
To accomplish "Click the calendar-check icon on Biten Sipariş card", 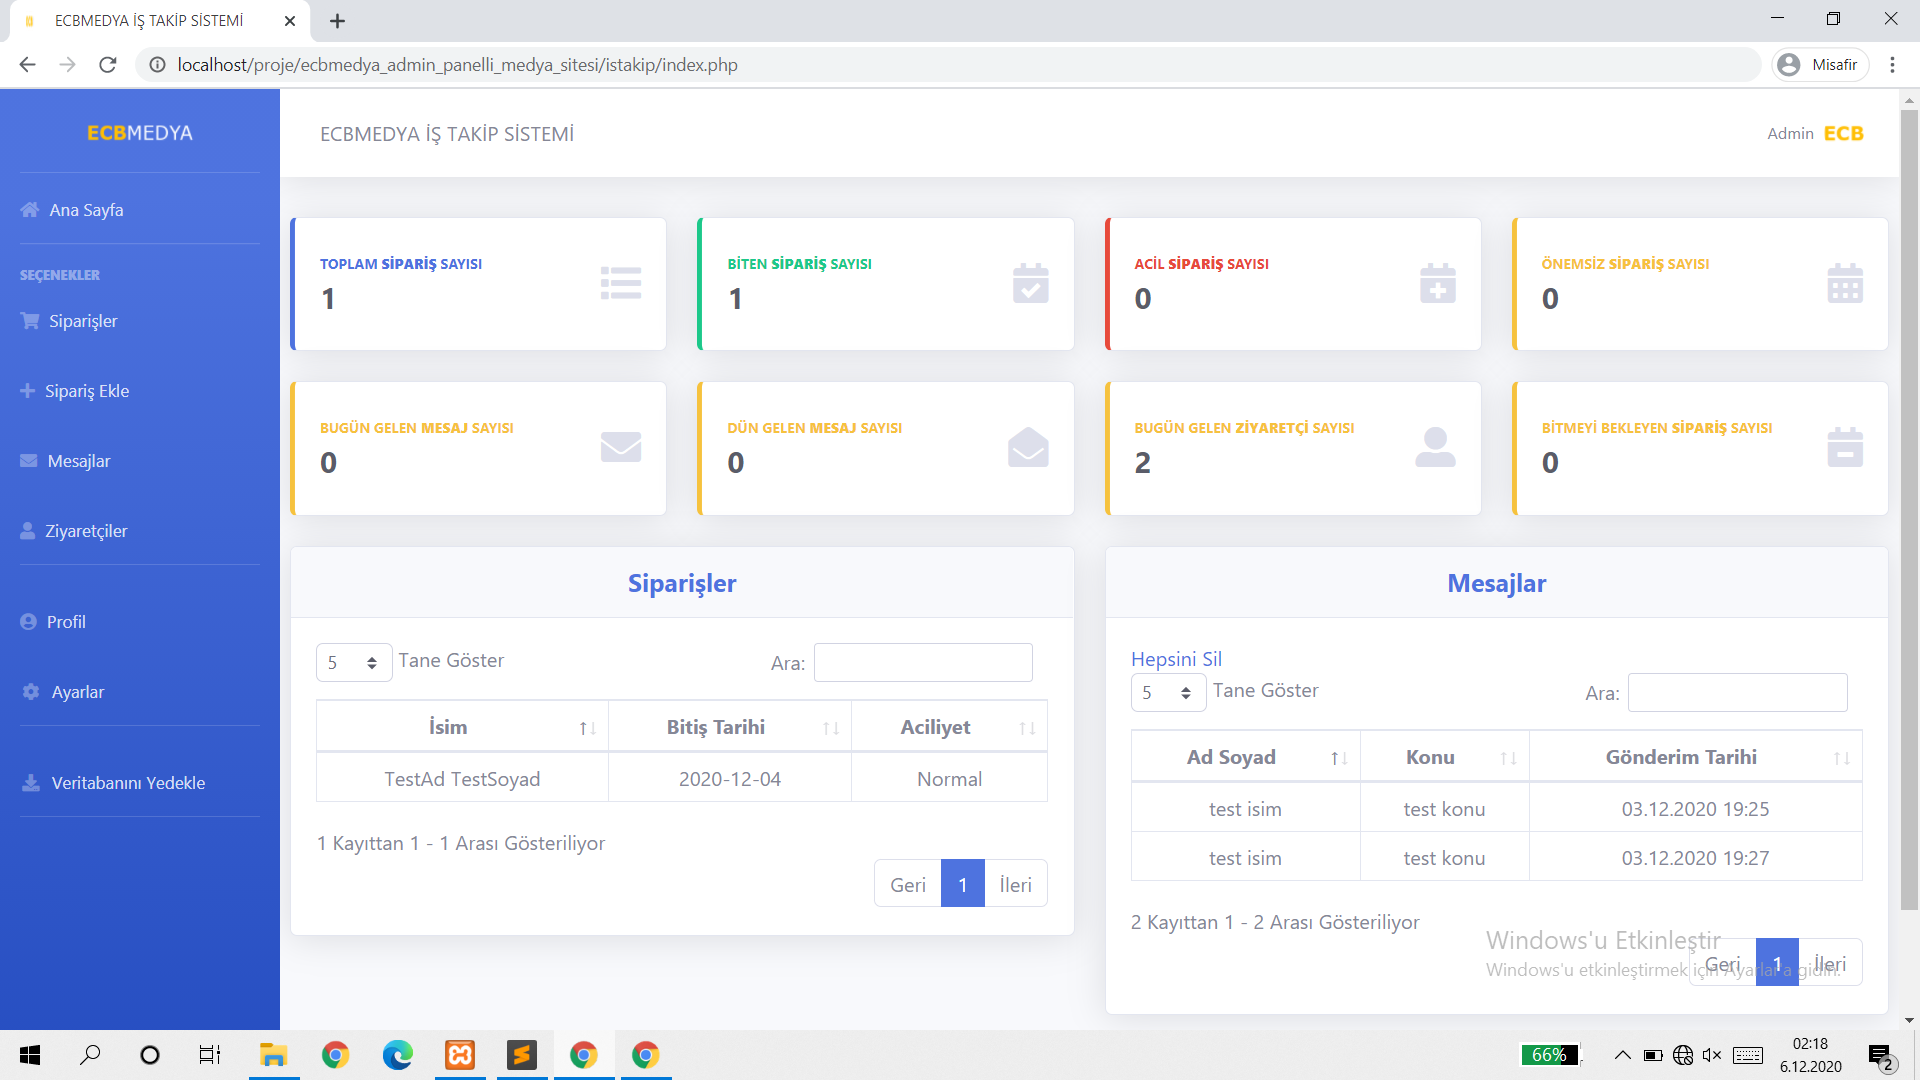I will coord(1030,283).
